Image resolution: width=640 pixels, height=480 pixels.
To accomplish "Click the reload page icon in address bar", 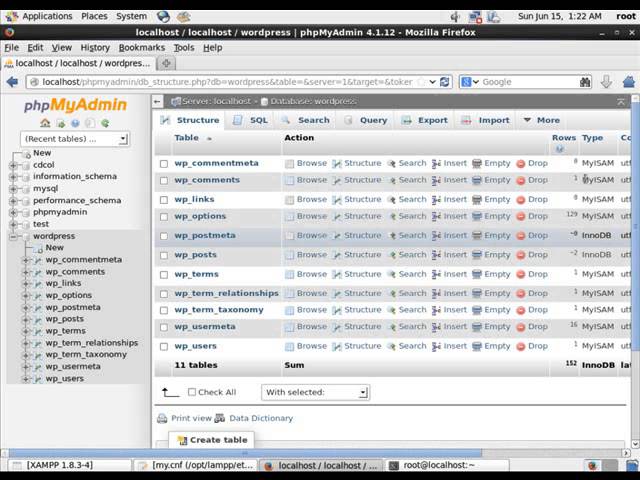I will pyautogui.click(x=444, y=82).
